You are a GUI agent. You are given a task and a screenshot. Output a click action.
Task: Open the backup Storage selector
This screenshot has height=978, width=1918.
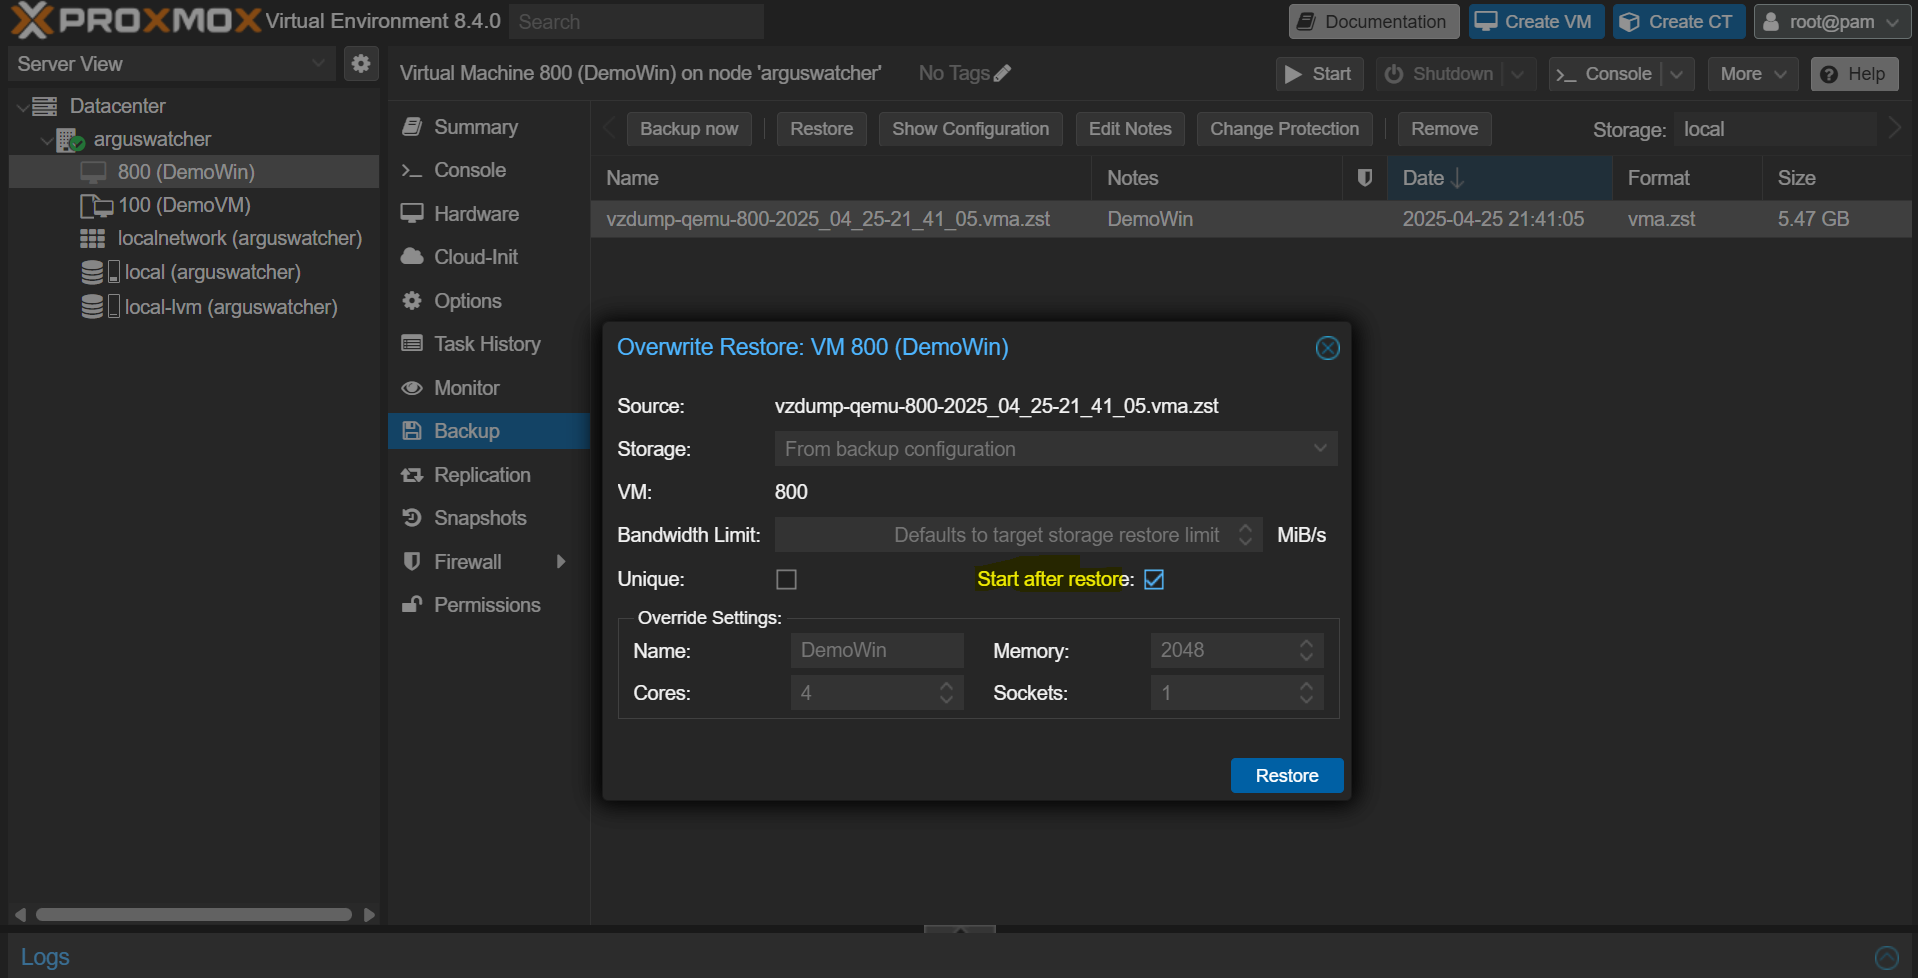[x=1778, y=129]
